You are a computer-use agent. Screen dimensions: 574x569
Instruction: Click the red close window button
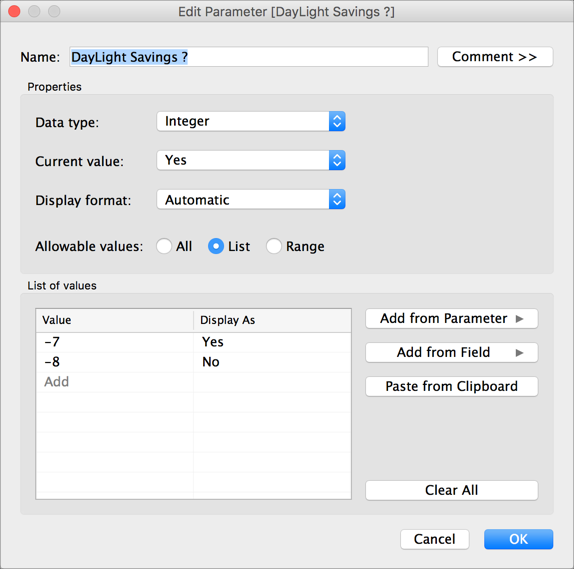pyautogui.click(x=14, y=11)
